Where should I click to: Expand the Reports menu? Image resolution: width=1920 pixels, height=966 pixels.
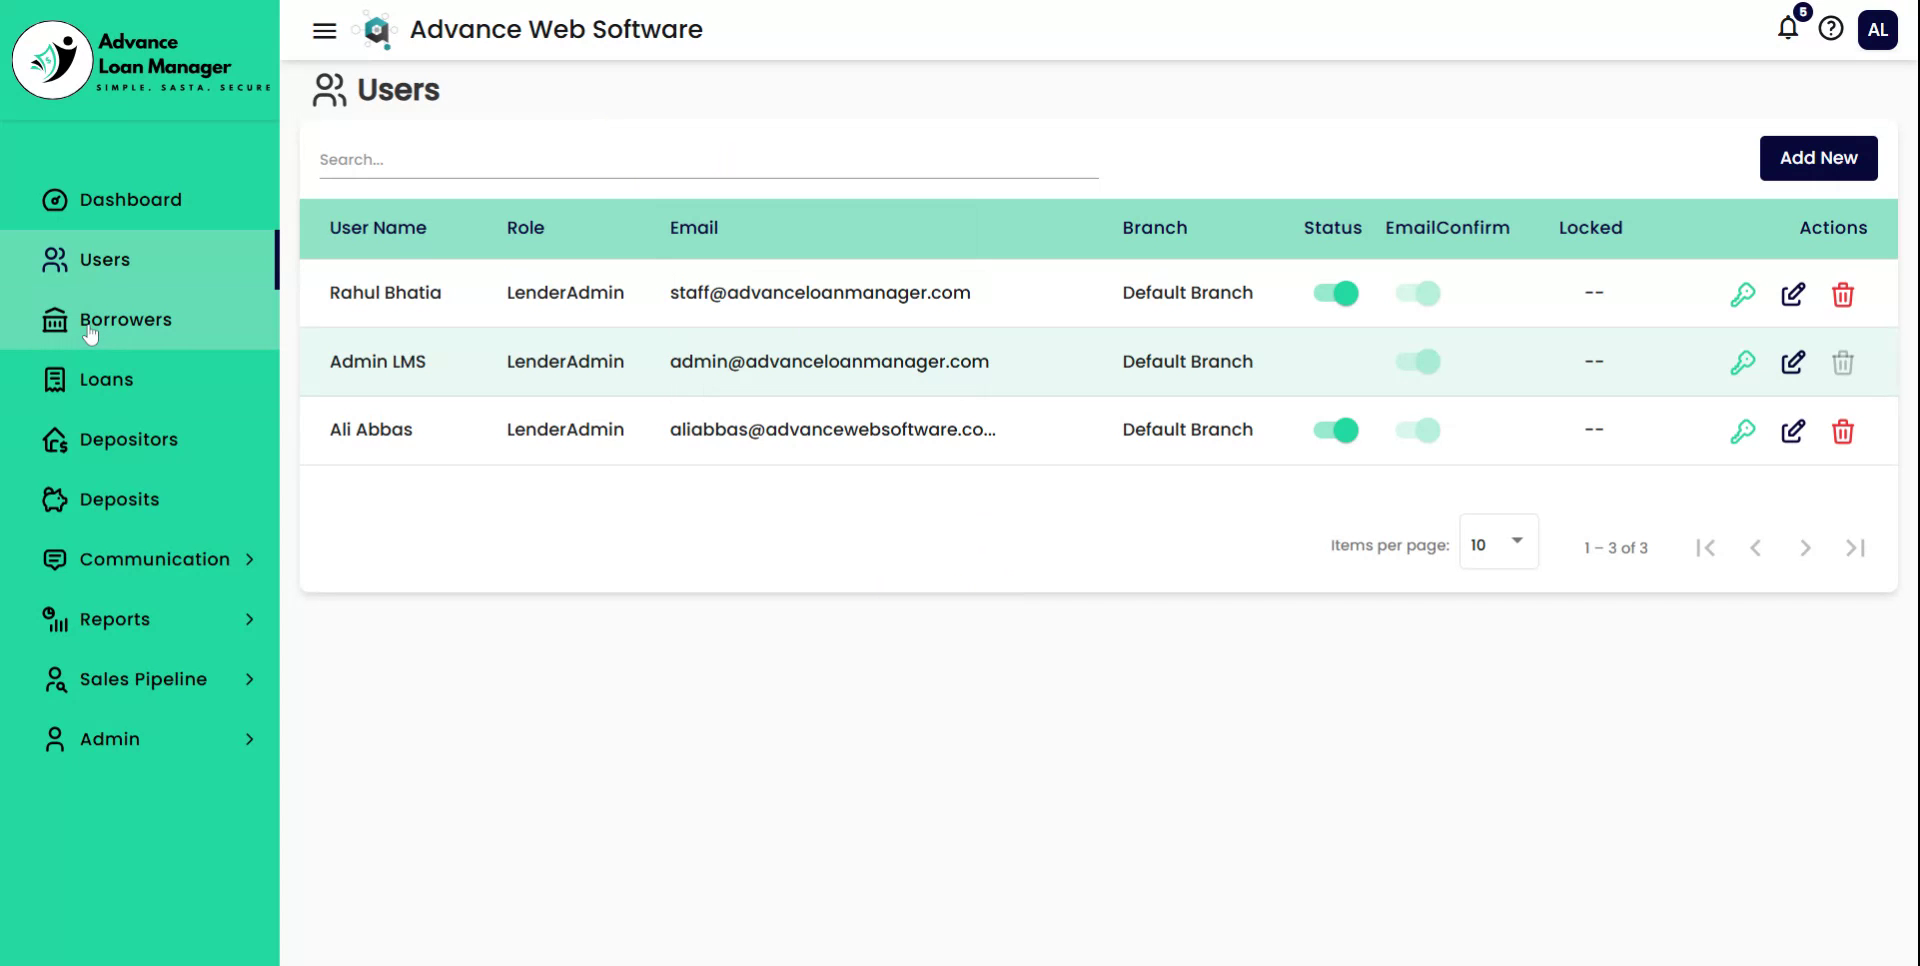(x=115, y=619)
